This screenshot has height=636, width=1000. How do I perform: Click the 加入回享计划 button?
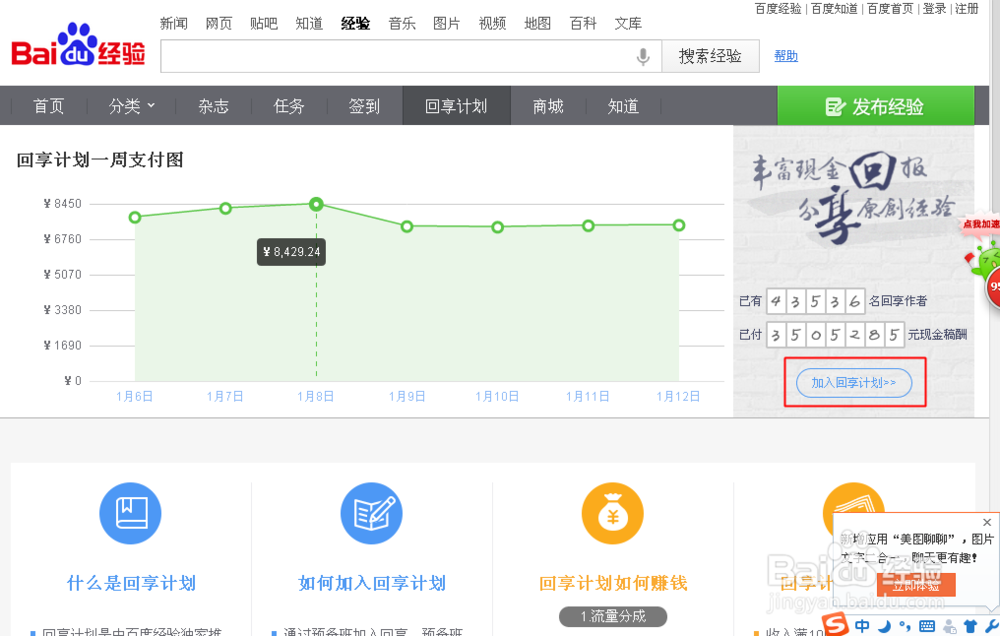pyautogui.click(x=854, y=382)
